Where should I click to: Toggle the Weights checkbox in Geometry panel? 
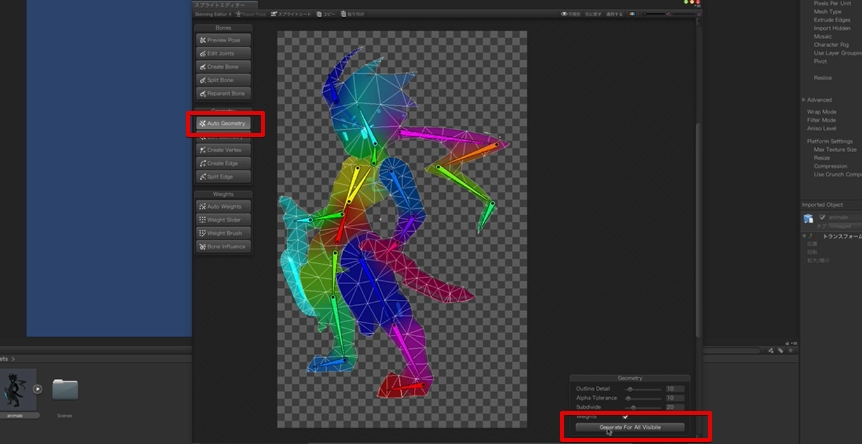click(x=625, y=416)
